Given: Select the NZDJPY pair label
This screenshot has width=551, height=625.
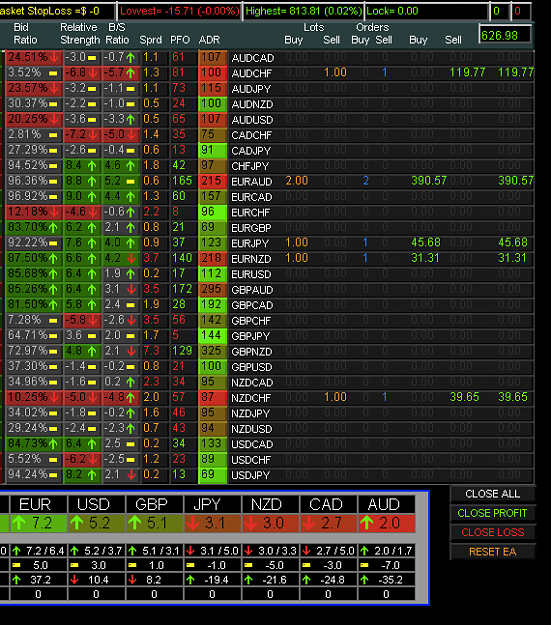Looking at the screenshot, I should (x=251, y=414).
